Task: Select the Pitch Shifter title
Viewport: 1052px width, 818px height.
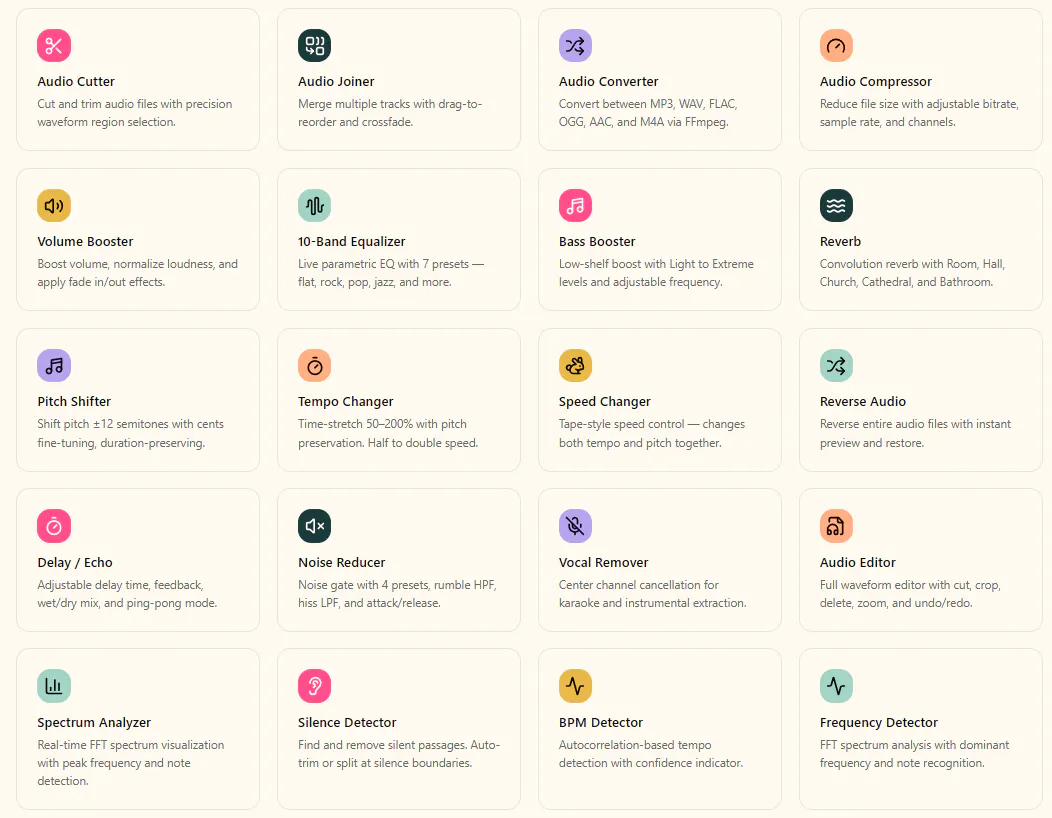Action: pos(74,401)
